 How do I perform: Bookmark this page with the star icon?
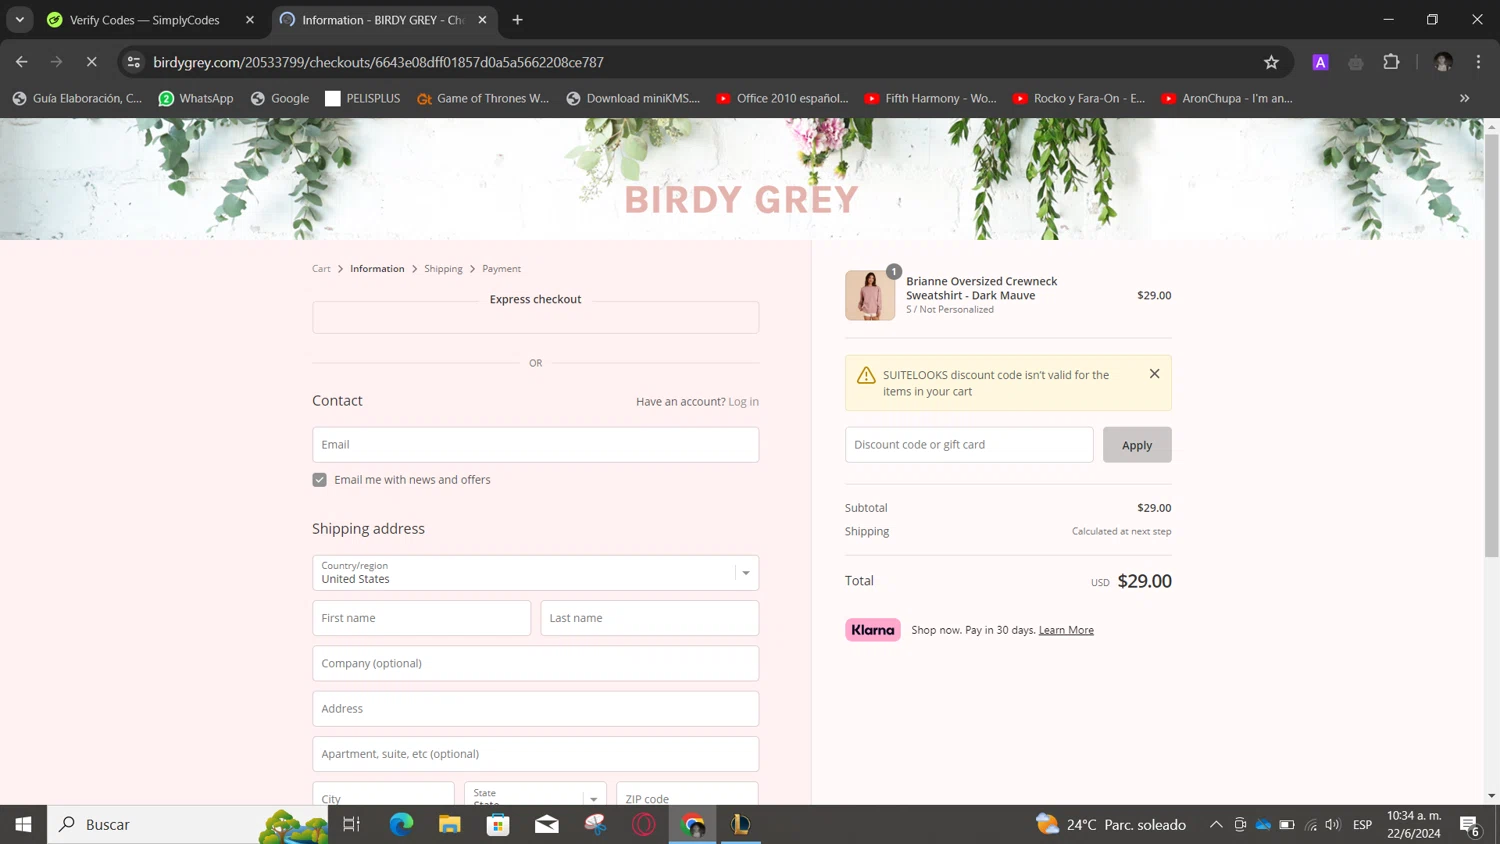coord(1271,62)
